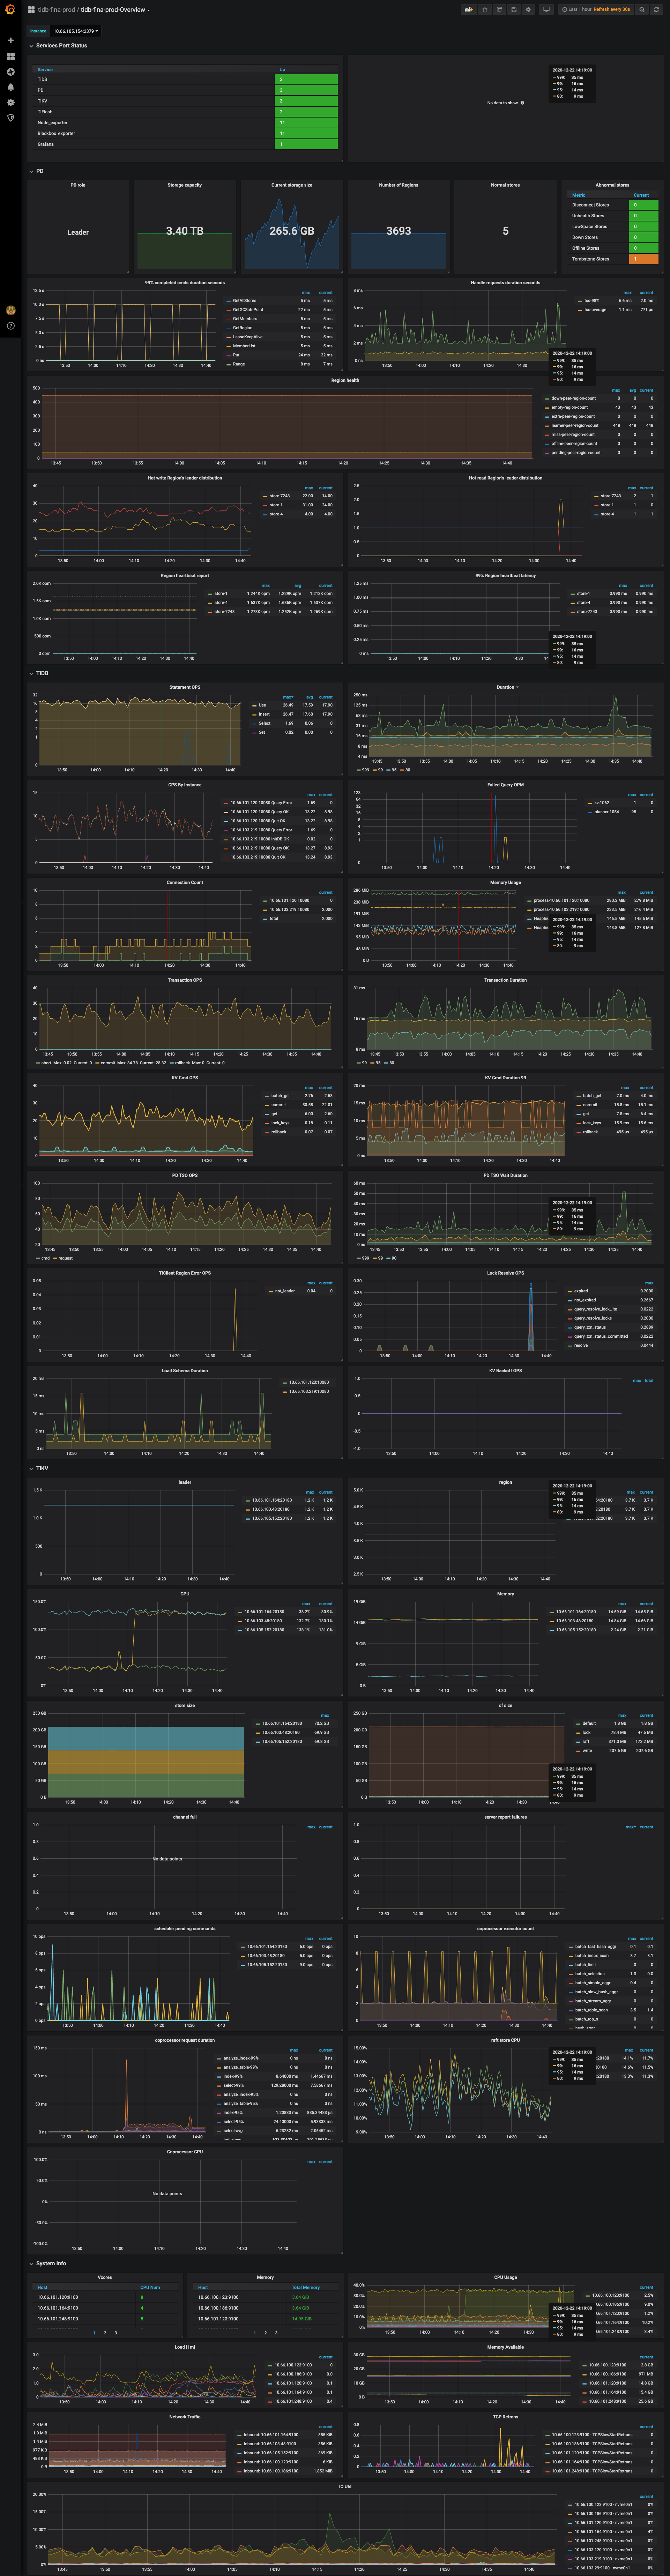Star this dashboard as favorite
This screenshot has height=2576, width=670.
point(485,9)
